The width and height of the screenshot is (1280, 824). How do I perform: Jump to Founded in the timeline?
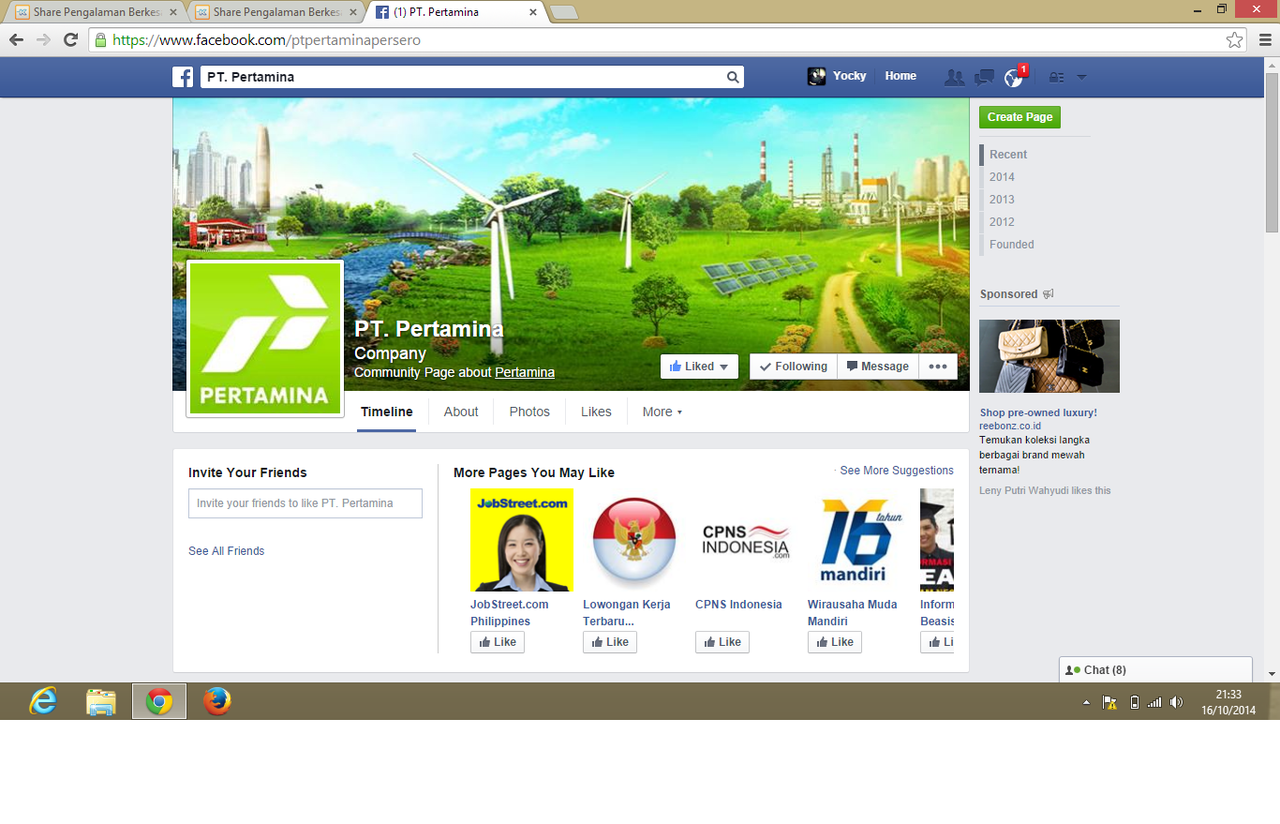1012,244
